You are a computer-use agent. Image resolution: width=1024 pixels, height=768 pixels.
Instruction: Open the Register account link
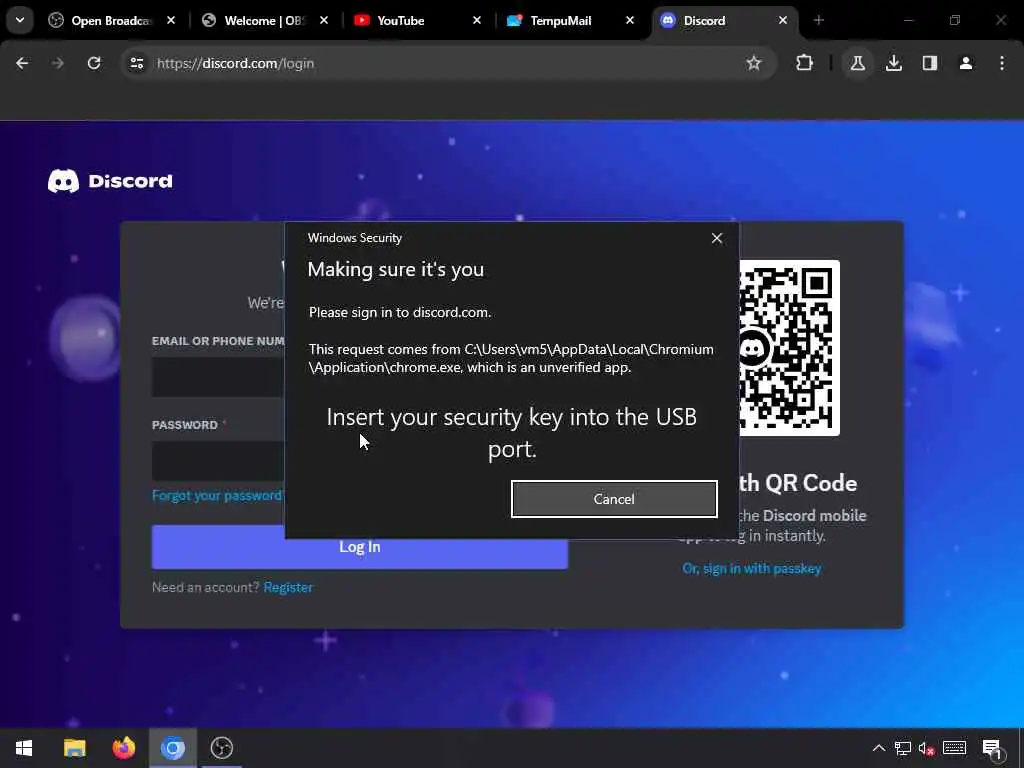point(288,587)
